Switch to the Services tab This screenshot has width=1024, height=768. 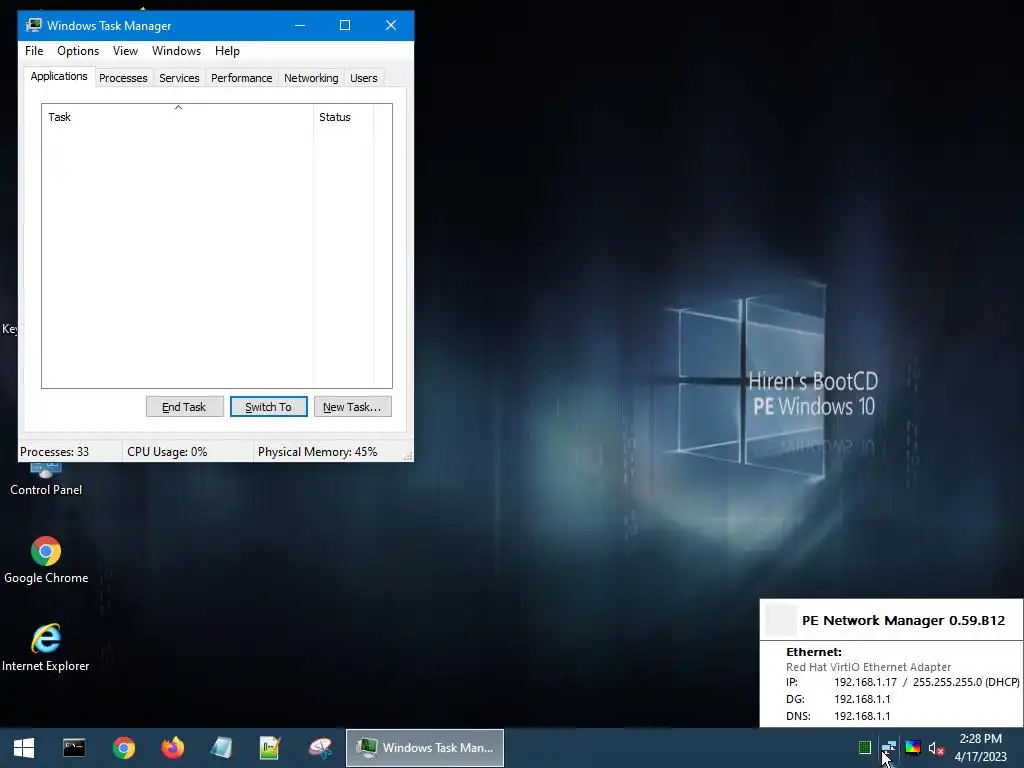(179, 78)
